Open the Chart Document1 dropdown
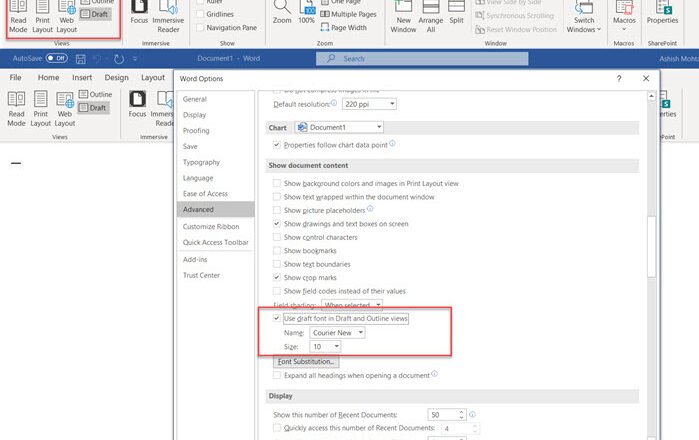This screenshot has width=699, height=440. point(339,127)
